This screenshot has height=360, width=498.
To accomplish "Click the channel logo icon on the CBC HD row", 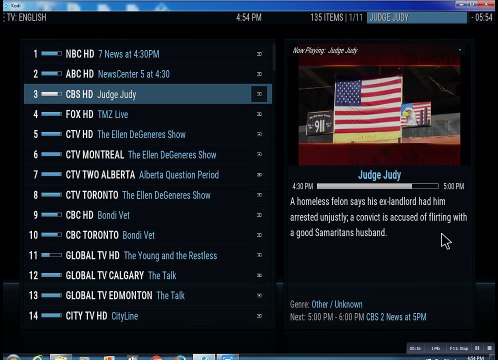I will pyautogui.click(x=259, y=215).
